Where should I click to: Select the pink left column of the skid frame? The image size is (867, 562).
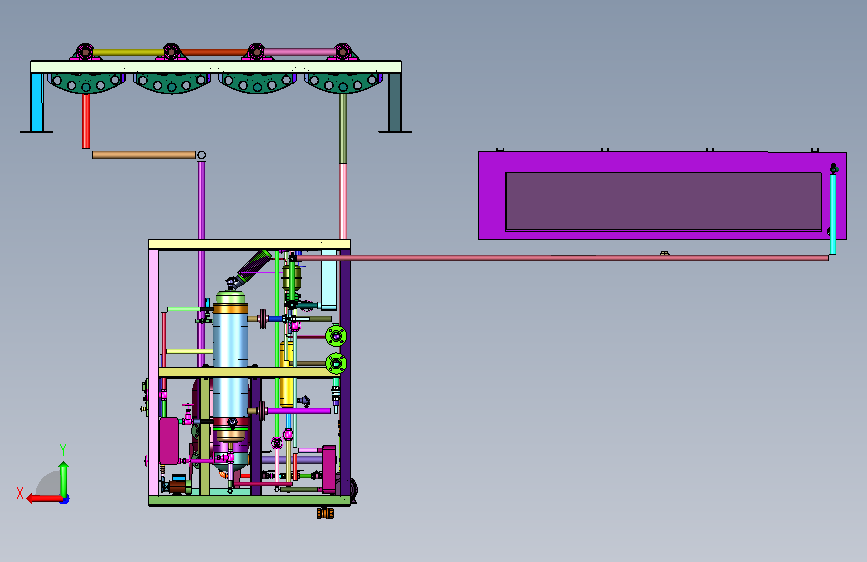[153, 373]
